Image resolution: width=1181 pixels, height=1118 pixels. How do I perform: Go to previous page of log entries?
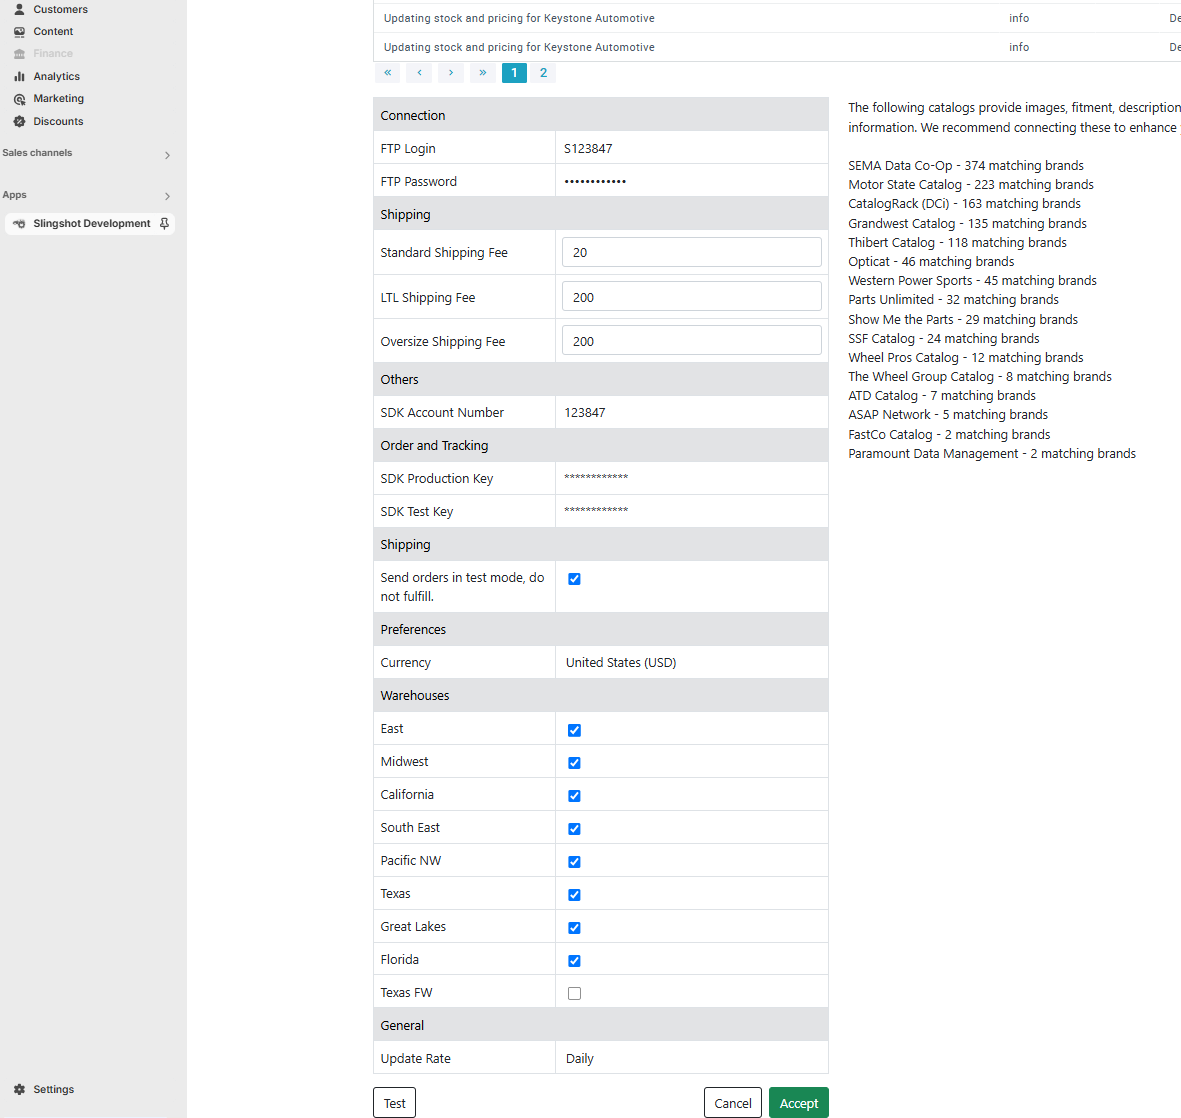(420, 73)
